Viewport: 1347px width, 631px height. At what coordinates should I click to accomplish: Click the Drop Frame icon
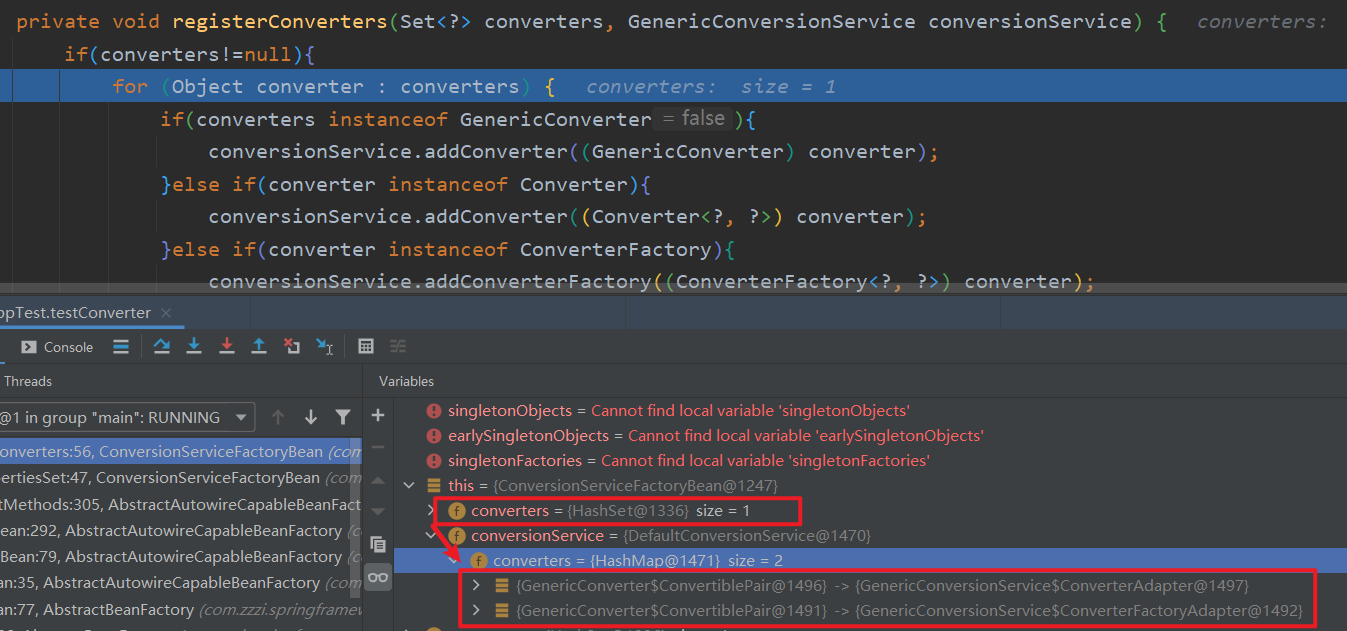291,347
